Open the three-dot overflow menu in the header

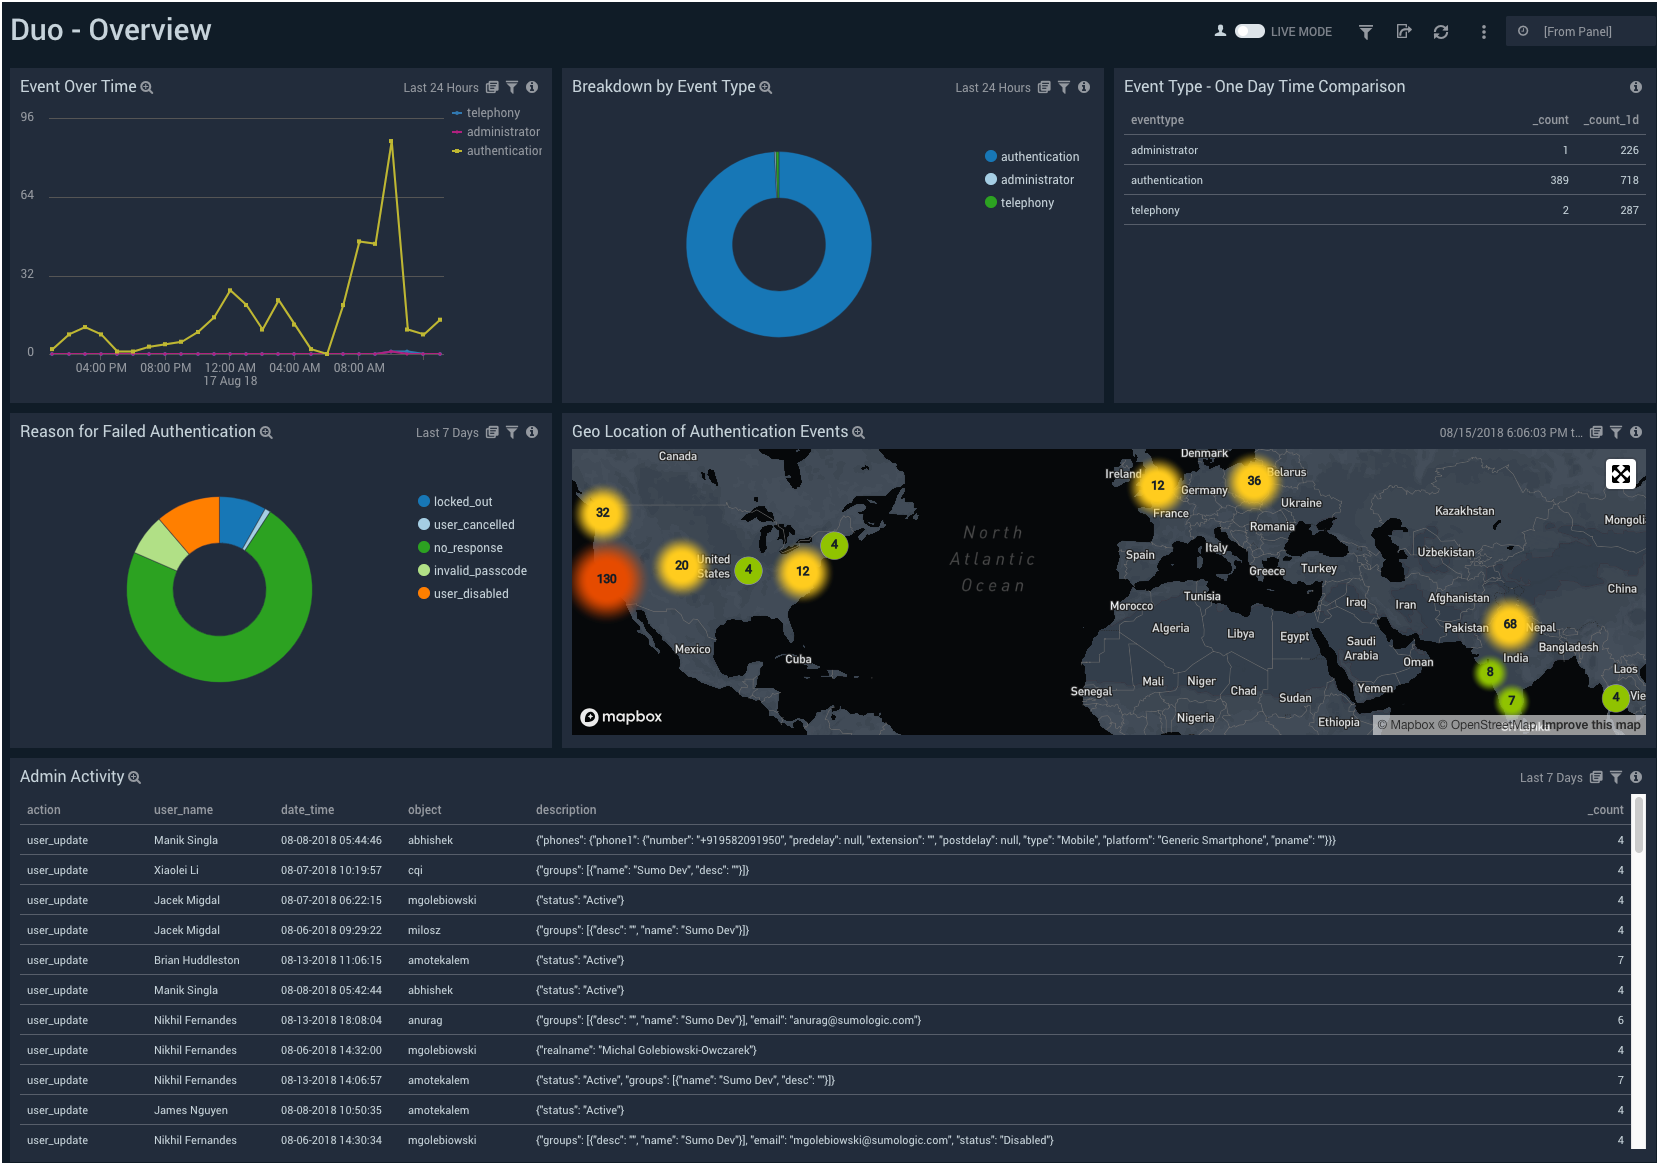click(x=1483, y=31)
